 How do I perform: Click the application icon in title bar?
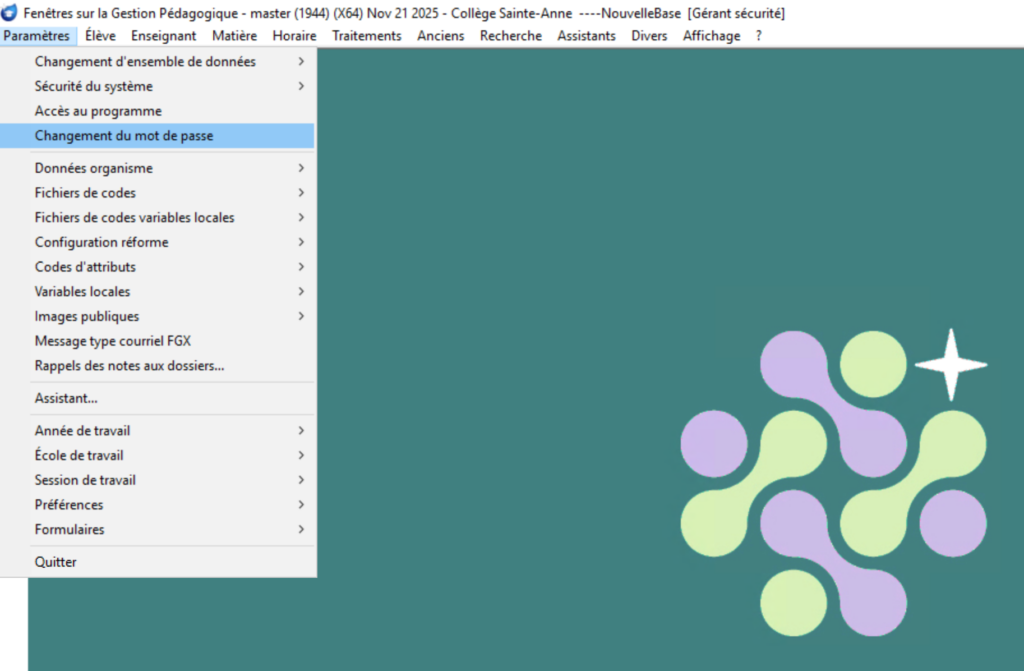click(x=10, y=12)
